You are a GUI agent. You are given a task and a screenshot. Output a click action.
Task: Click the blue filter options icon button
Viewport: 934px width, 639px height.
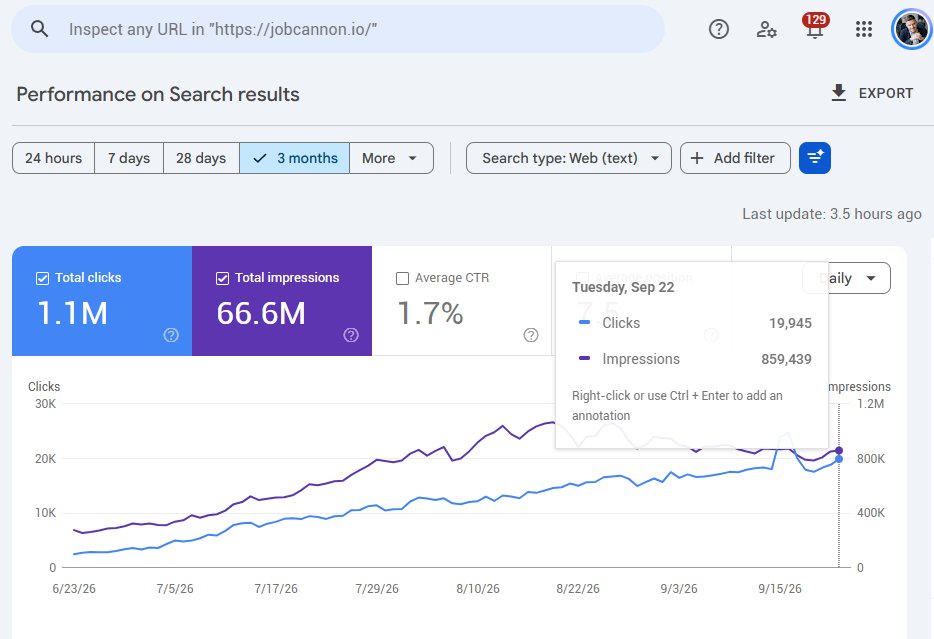pos(814,158)
